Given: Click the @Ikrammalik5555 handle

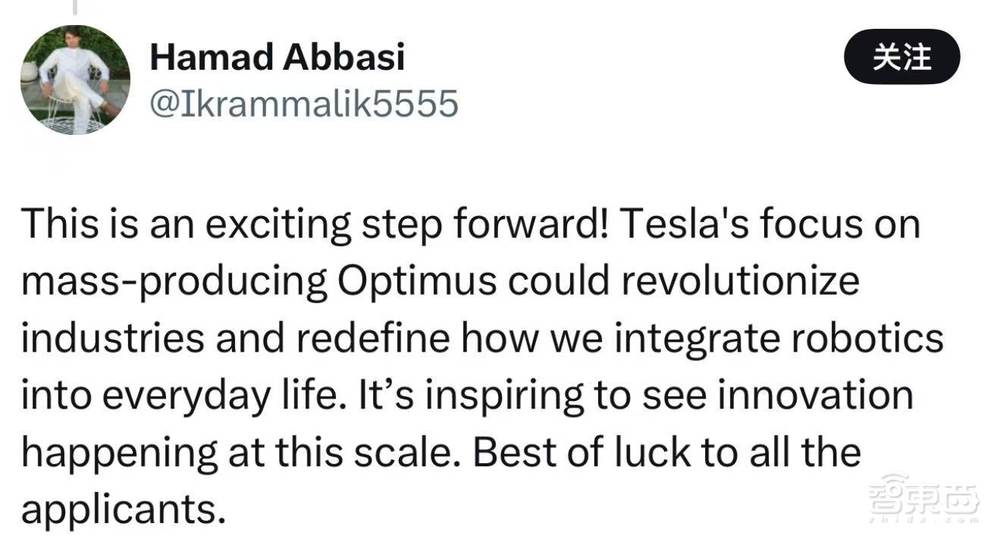Looking at the screenshot, I should point(303,103).
